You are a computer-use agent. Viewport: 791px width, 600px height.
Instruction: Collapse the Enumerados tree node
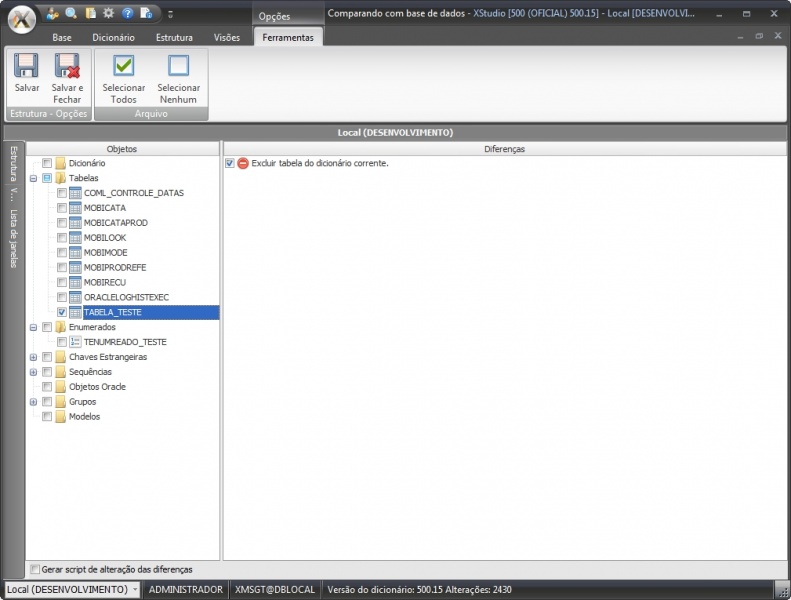(33, 327)
